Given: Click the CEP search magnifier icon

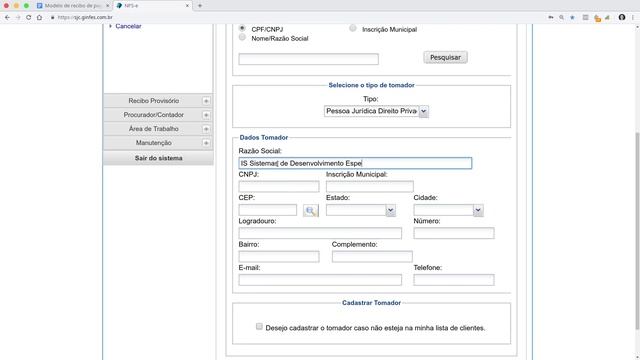Looking at the screenshot, I should coord(311,211).
